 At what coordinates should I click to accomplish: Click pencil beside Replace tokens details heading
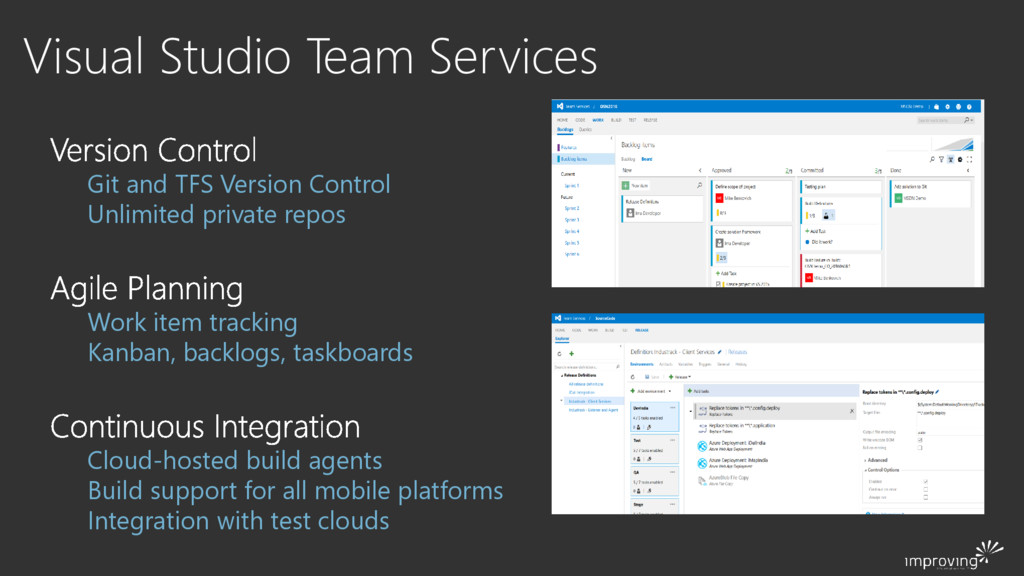tap(937, 392)
